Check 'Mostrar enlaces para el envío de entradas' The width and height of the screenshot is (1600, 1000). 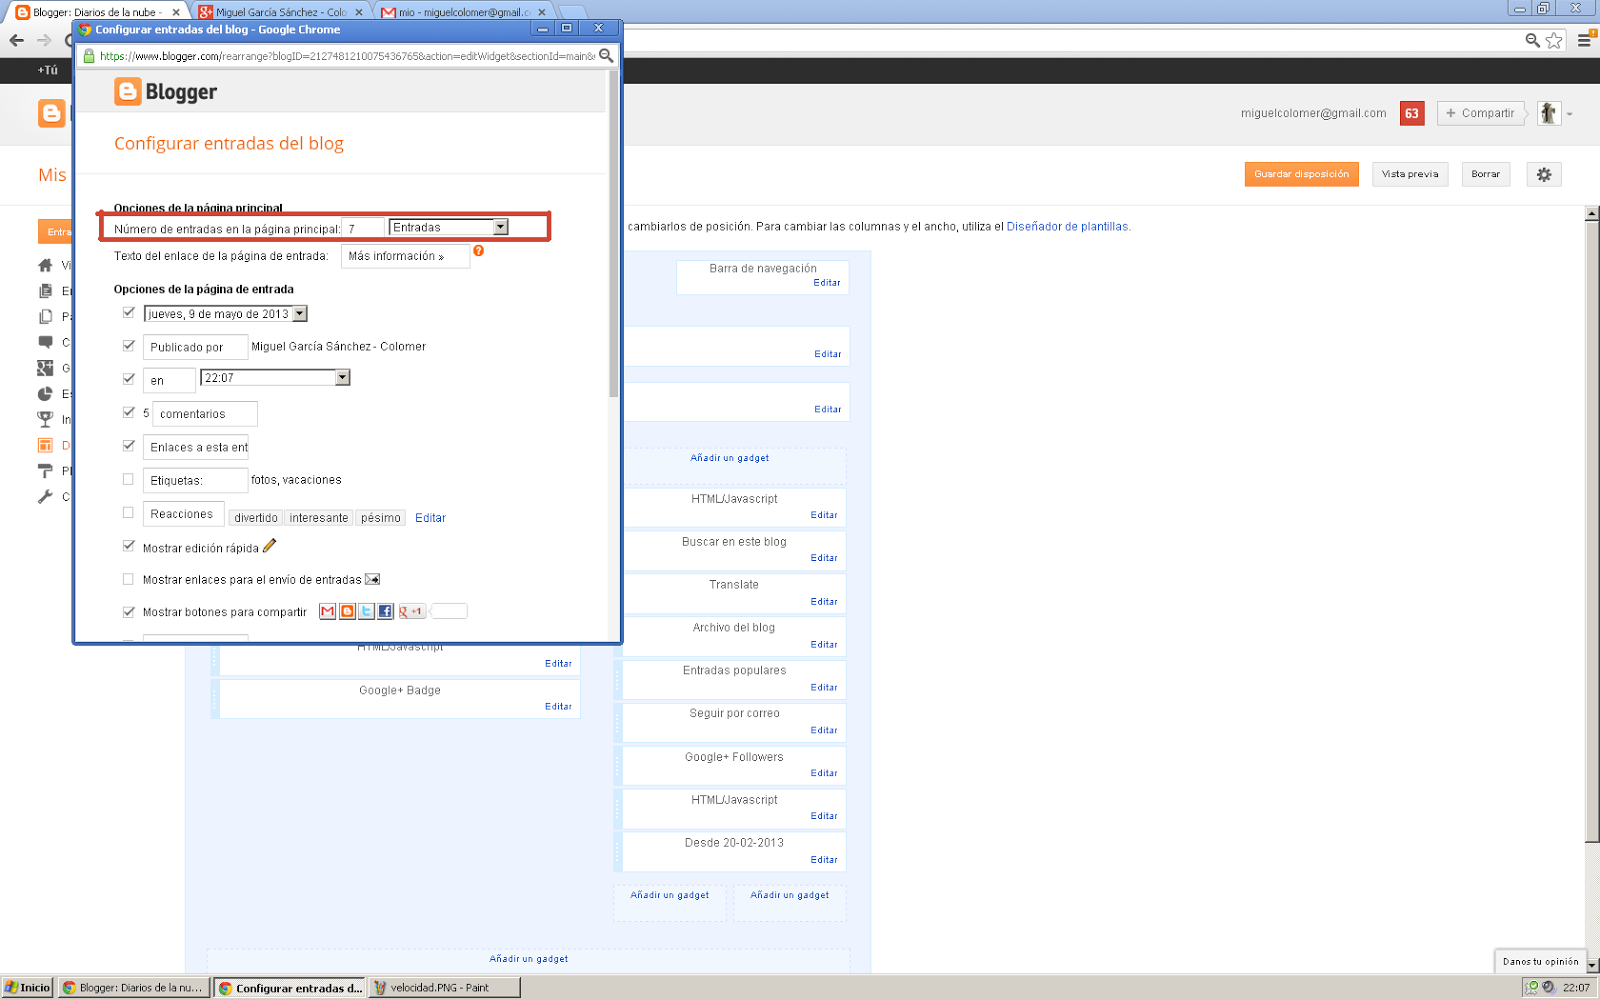(x=128, y=579)
